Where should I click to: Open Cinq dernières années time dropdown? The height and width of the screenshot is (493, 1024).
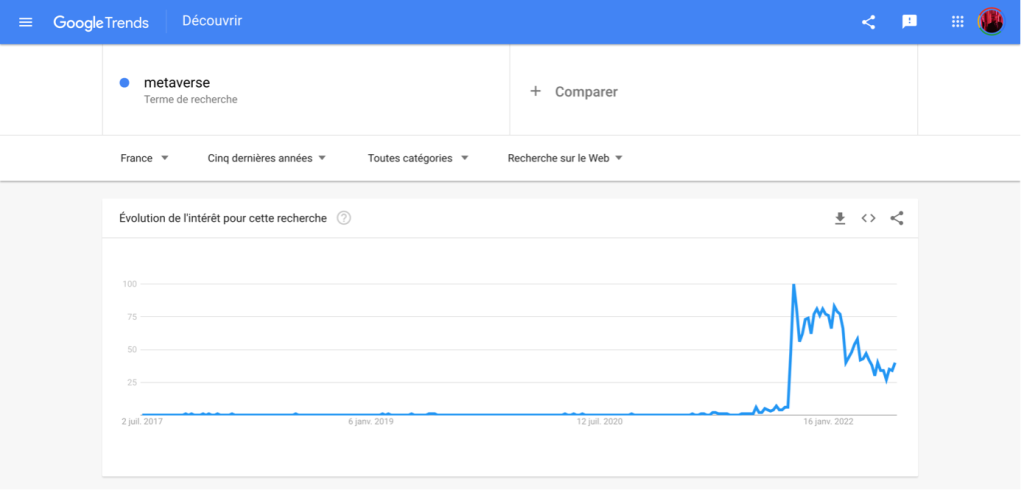click(267, 158)
